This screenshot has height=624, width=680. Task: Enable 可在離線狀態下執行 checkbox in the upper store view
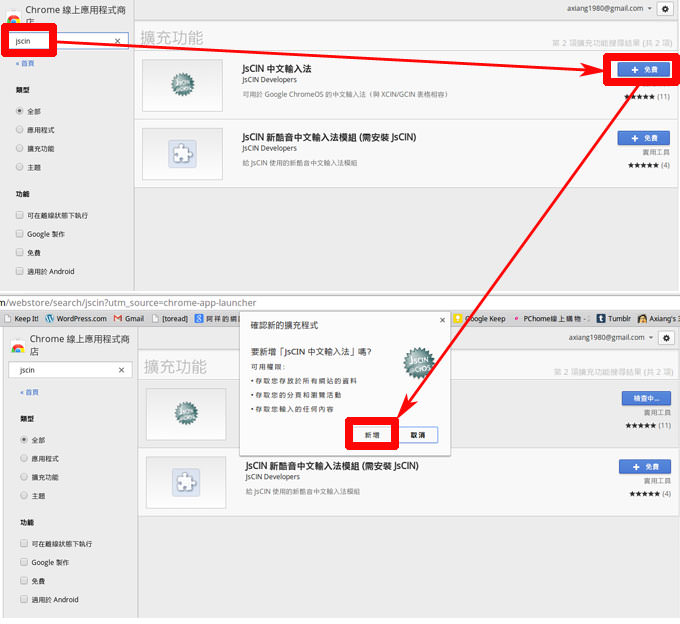click(20, 215)
